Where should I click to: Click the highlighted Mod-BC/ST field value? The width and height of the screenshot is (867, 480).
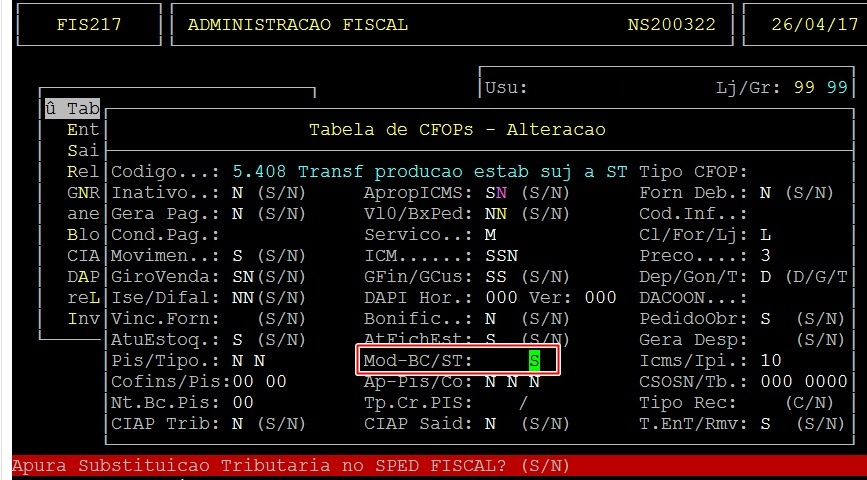pyautogui.click(x=534, y=360)
